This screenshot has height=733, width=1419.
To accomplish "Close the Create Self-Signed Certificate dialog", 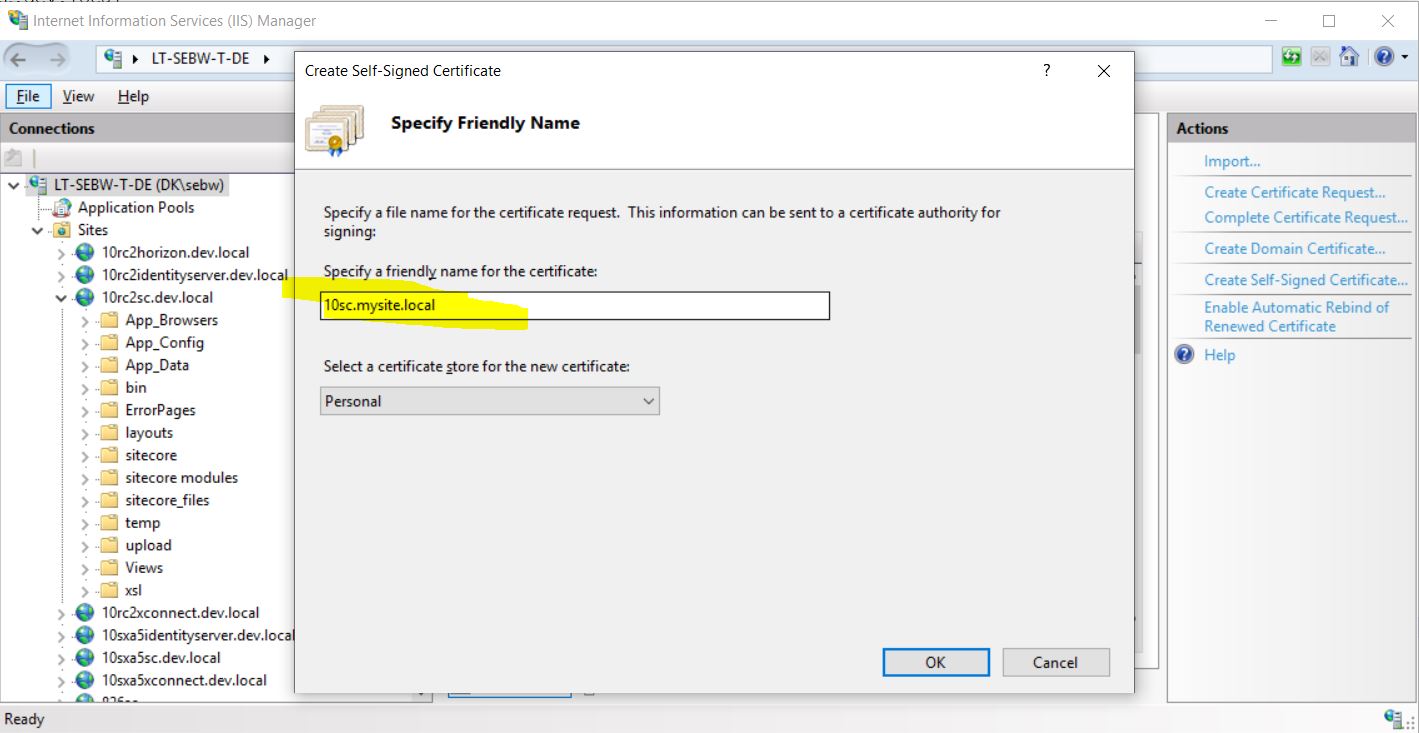I will click(x=1104, y=71).
